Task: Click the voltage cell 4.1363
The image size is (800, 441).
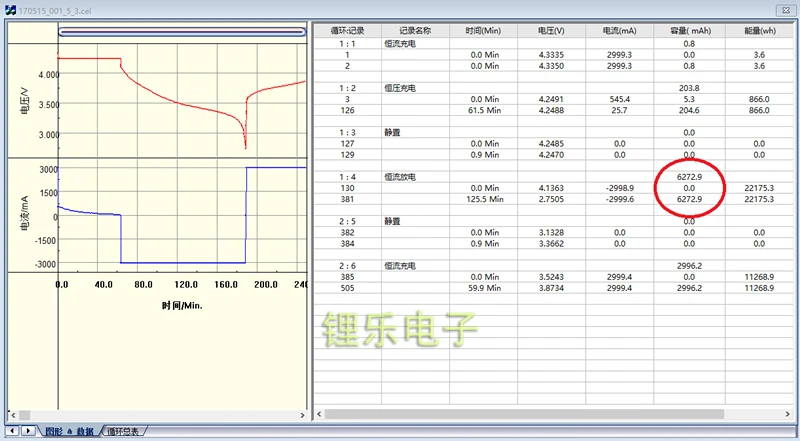Action: (551, 188)
